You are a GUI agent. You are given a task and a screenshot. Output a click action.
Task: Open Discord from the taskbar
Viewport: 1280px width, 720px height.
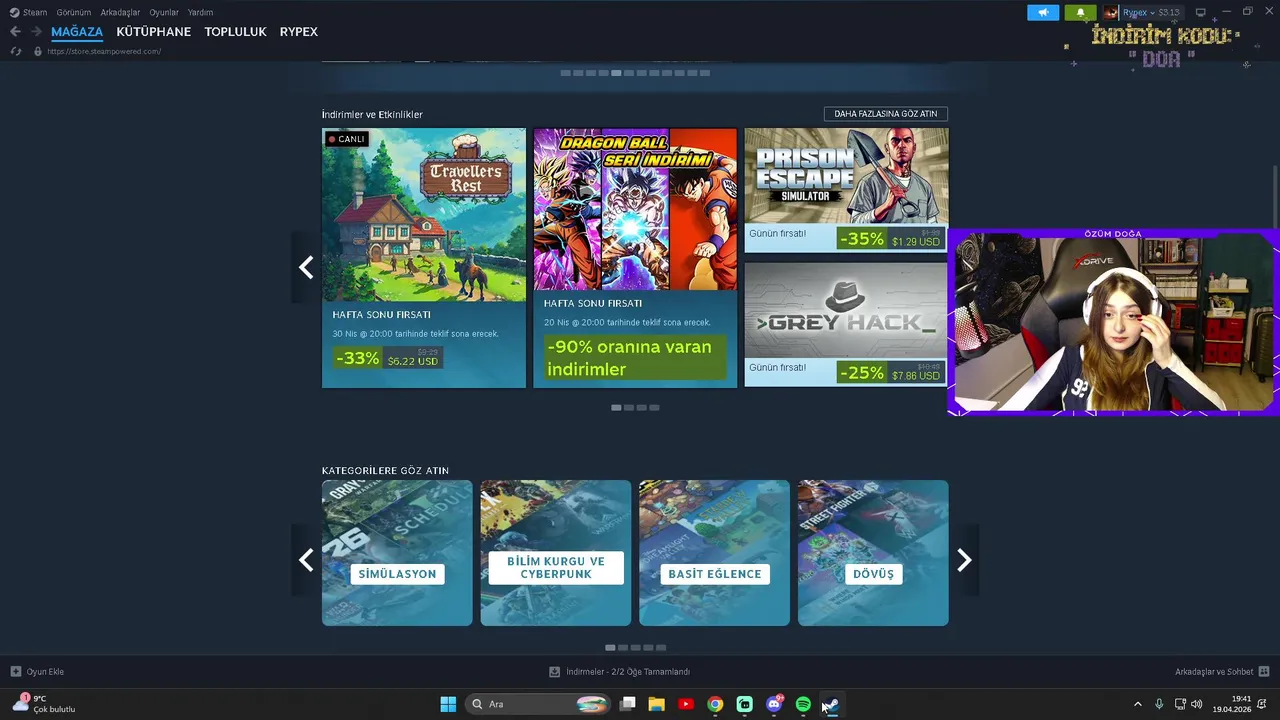[774, 704]
